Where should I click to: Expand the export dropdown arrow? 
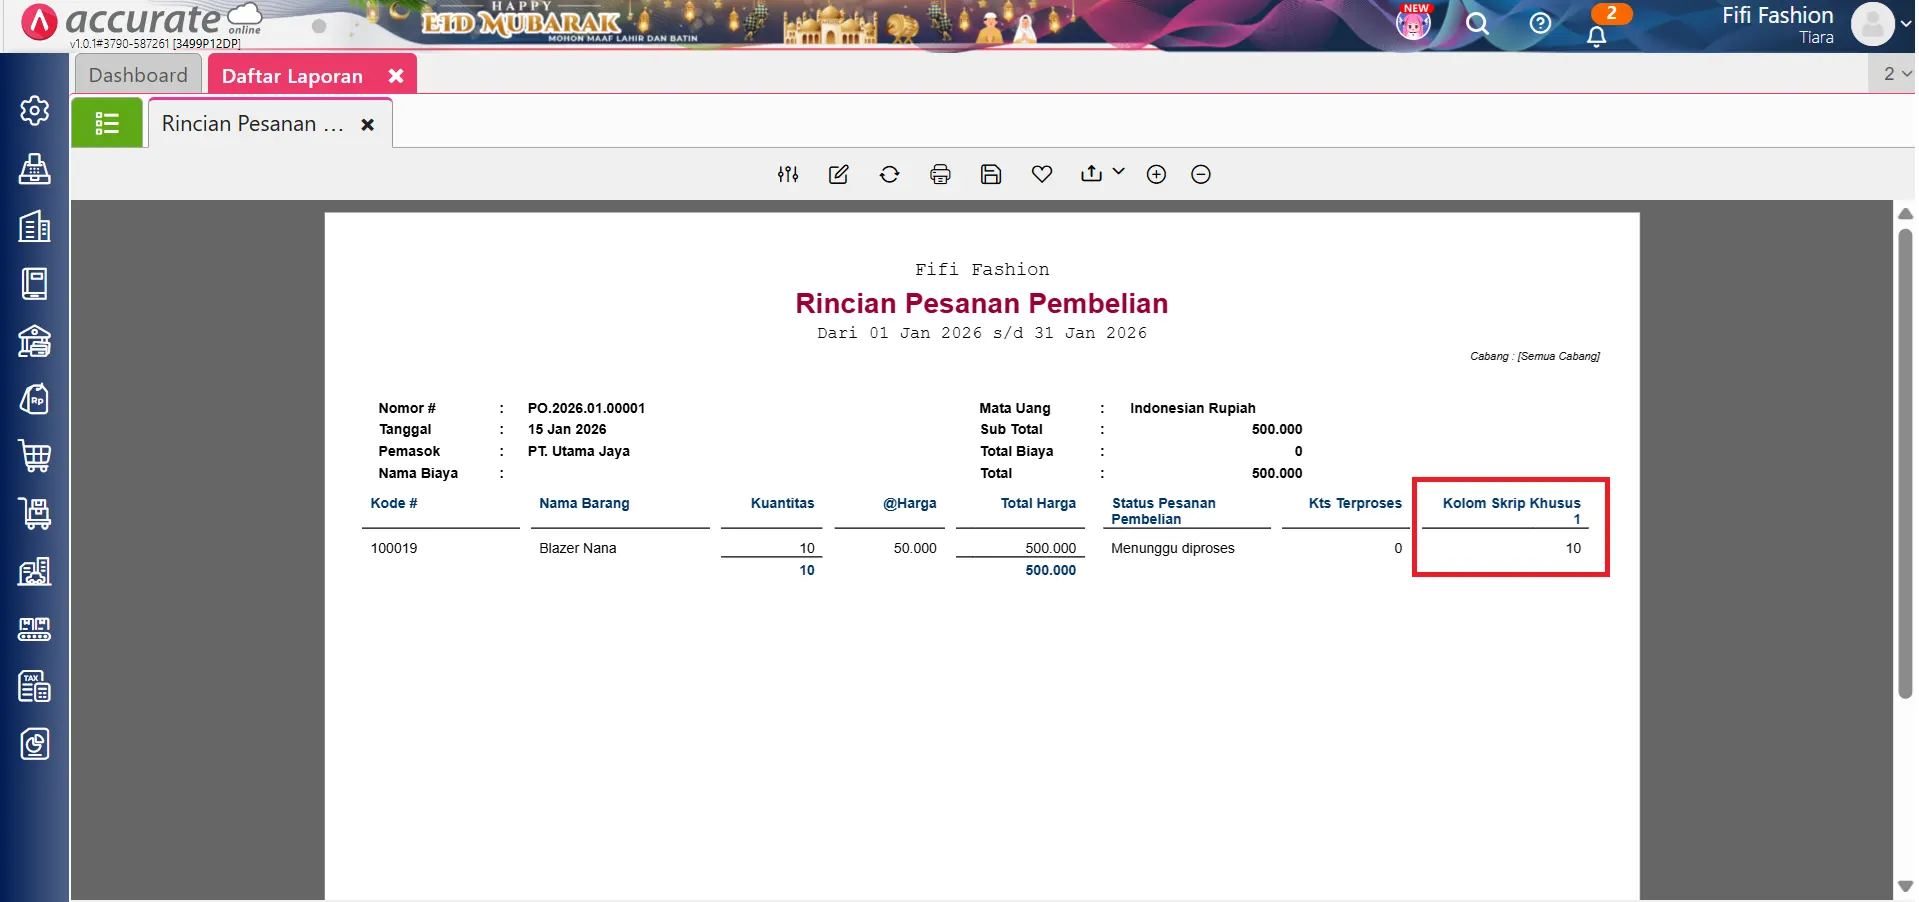[1119, 172]
